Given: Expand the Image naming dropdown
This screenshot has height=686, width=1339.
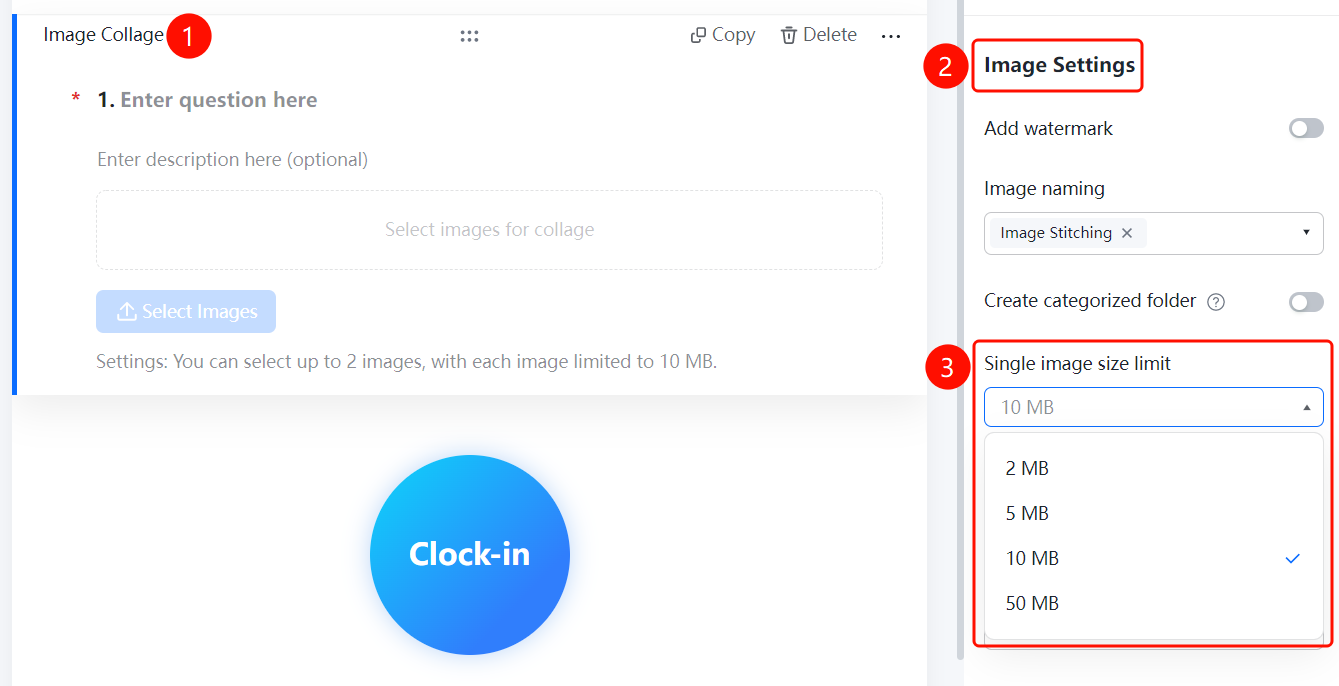Looking at the screenshot, I should pos(1306,233).
